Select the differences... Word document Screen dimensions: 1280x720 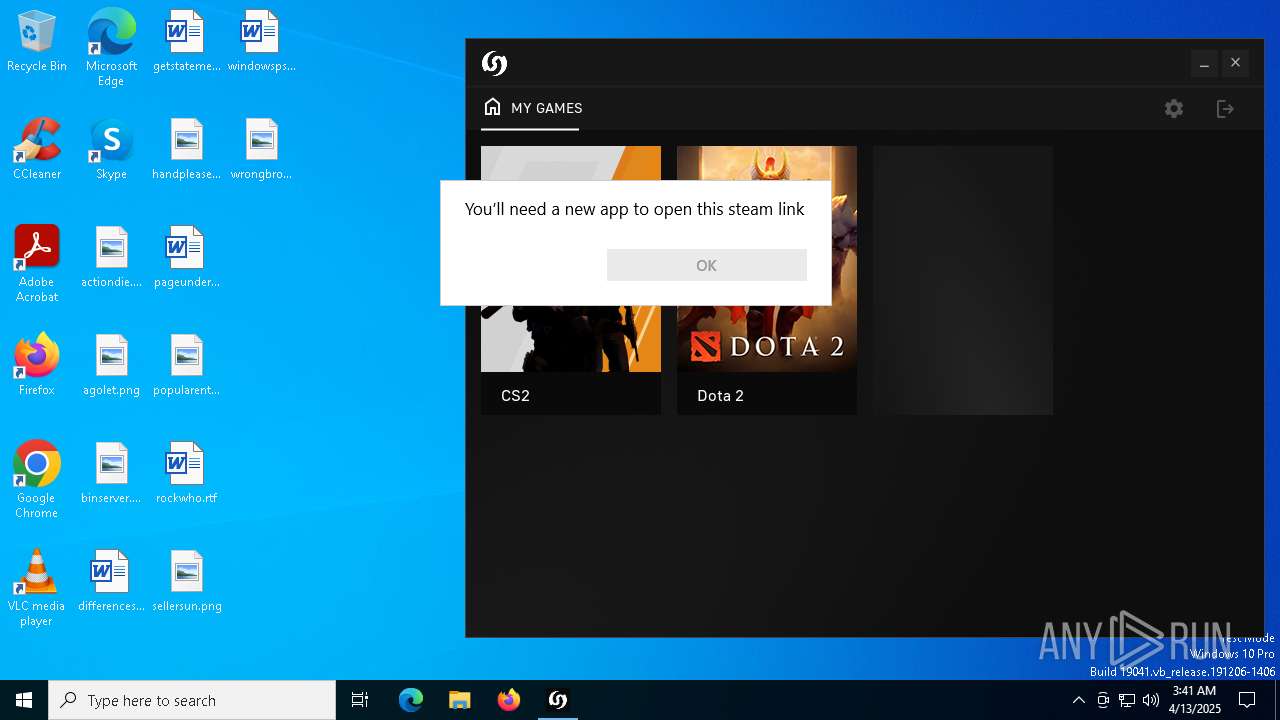click(x=111, y=582)
